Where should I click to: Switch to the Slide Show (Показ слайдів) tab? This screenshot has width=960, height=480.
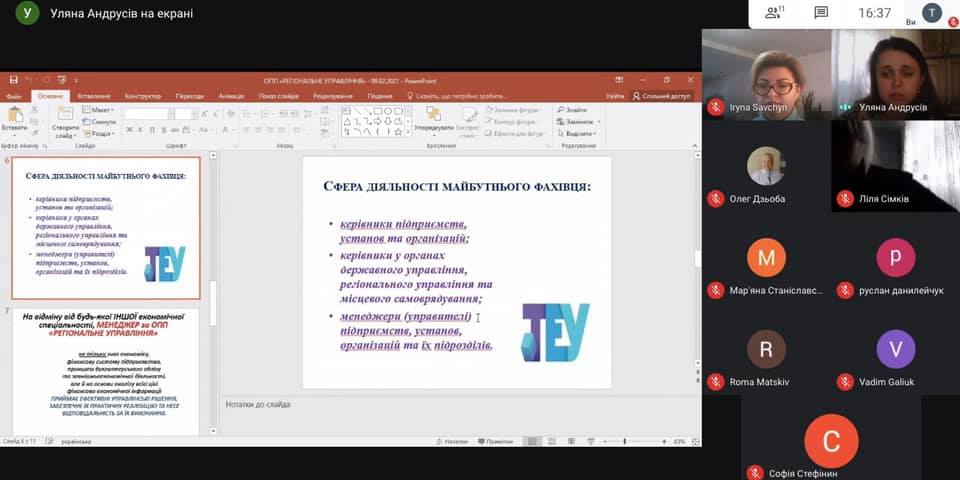point(278,96)
